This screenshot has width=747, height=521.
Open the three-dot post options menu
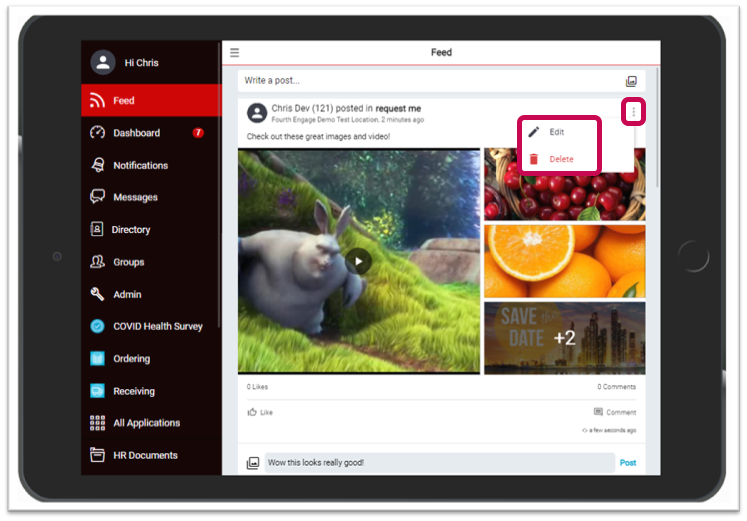point(633,112)
